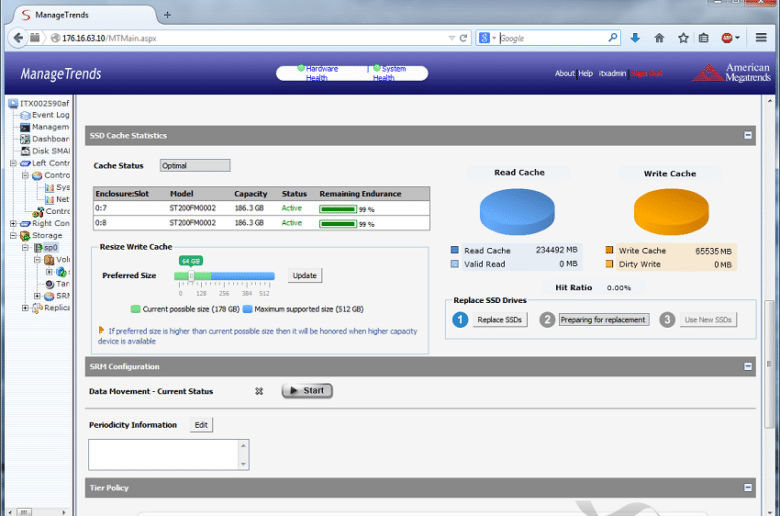Collapse the Volumes tree branch
Viewport: 780px width, 516px height.
coord(37,260)
